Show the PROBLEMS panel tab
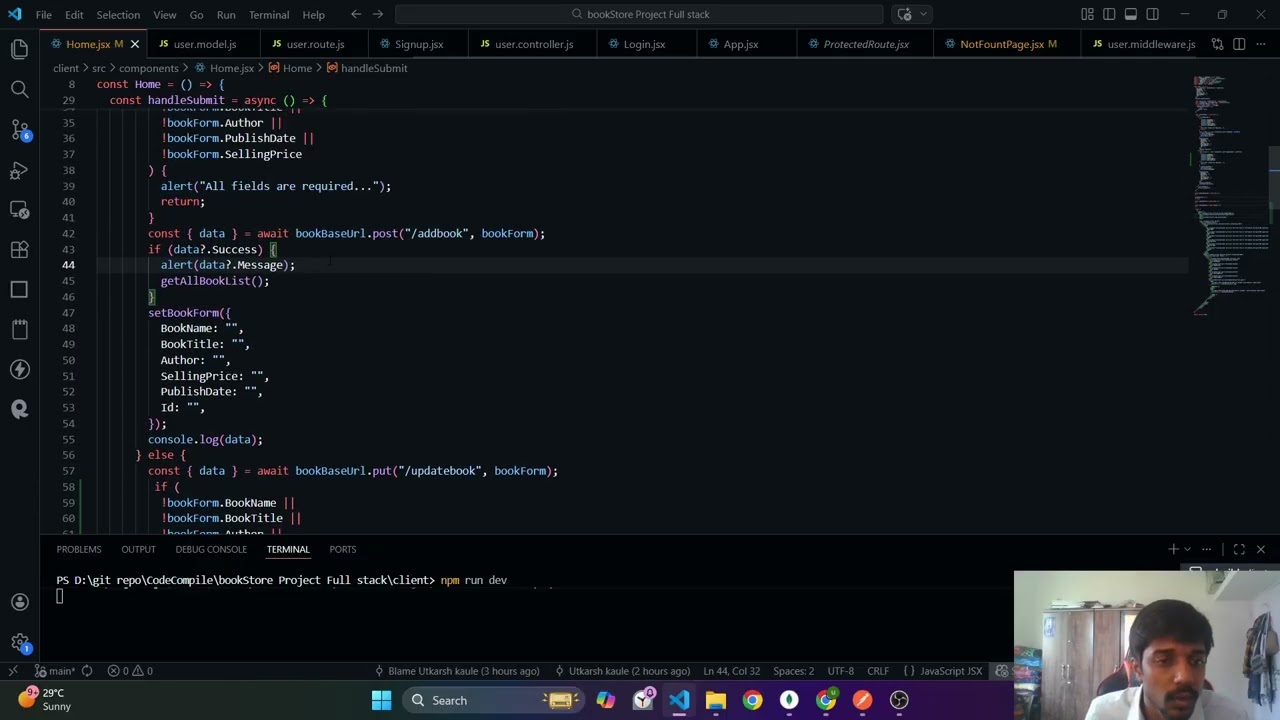 [79, 549]
